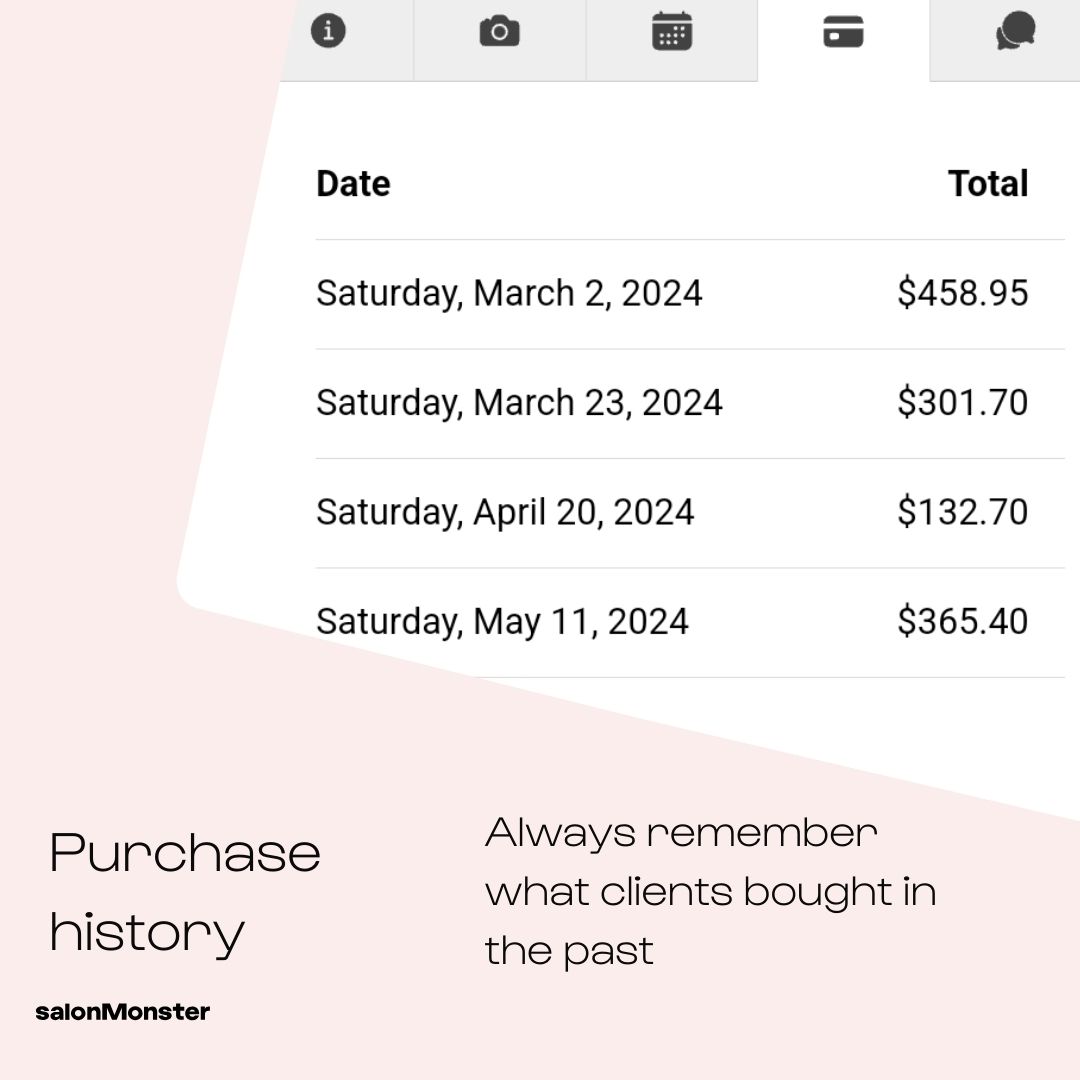Screen dimensions: 1080x1080
Task: Click the $458.95 total amount
Action: click(x=962, y=293)
